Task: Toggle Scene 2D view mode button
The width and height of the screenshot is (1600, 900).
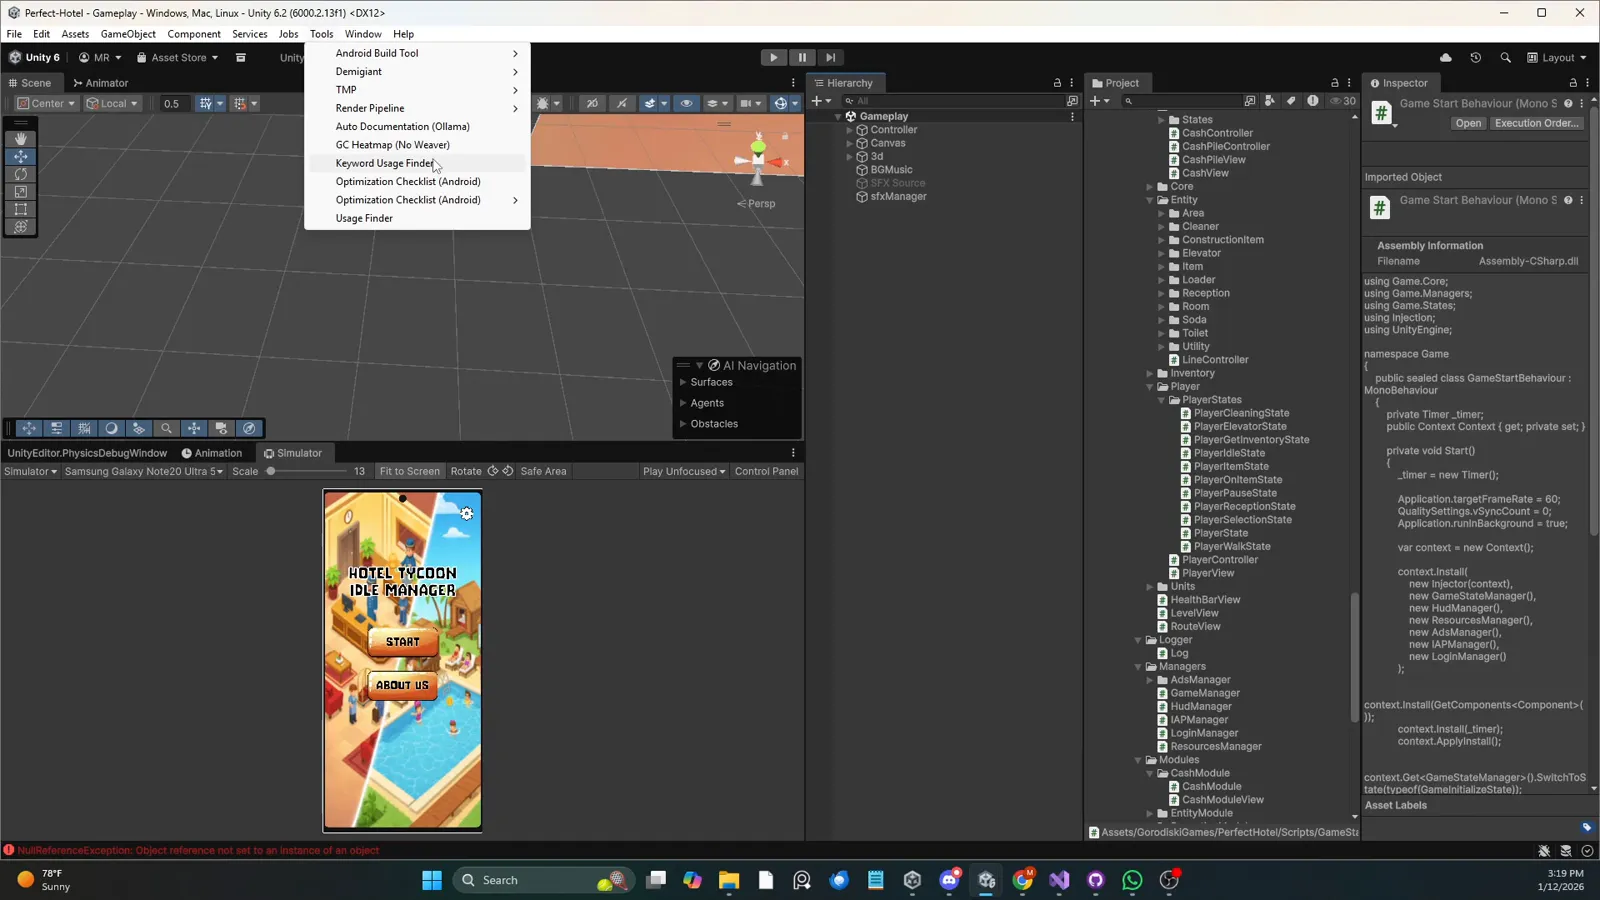Action: click(593, 103)
